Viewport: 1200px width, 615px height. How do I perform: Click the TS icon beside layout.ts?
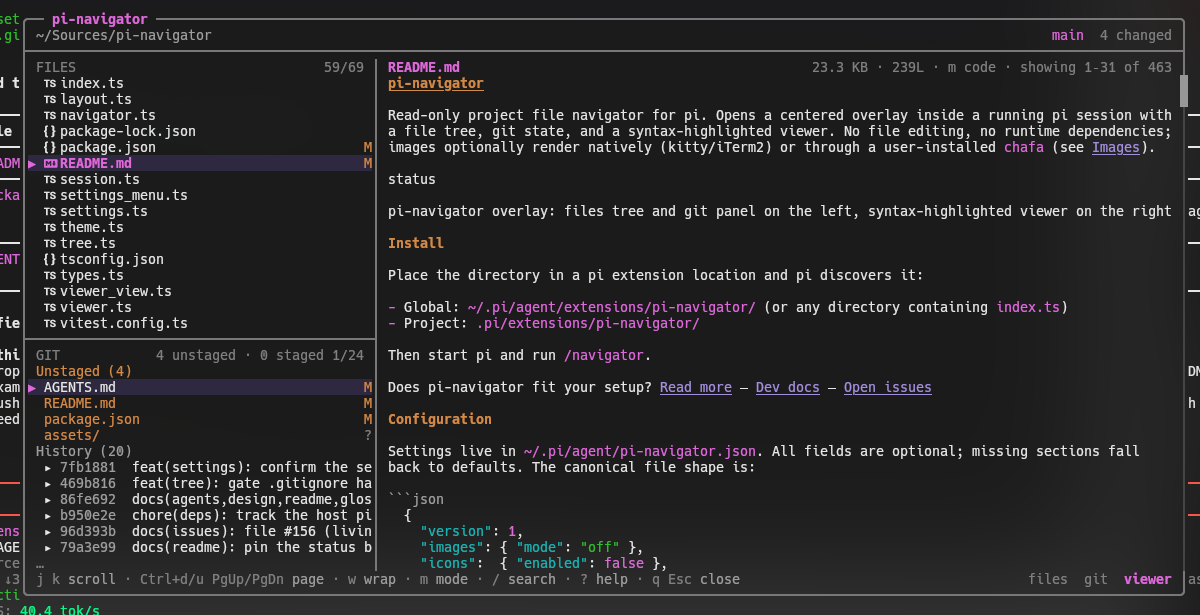pyautogui.click(x=50, y=100)
